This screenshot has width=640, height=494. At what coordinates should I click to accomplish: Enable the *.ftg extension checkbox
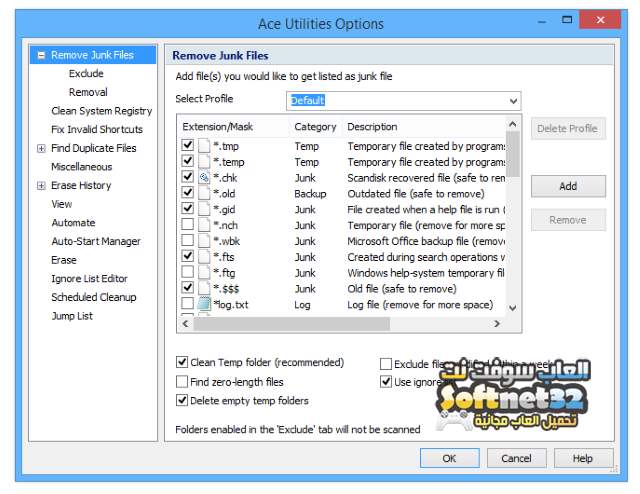(187, 271)
